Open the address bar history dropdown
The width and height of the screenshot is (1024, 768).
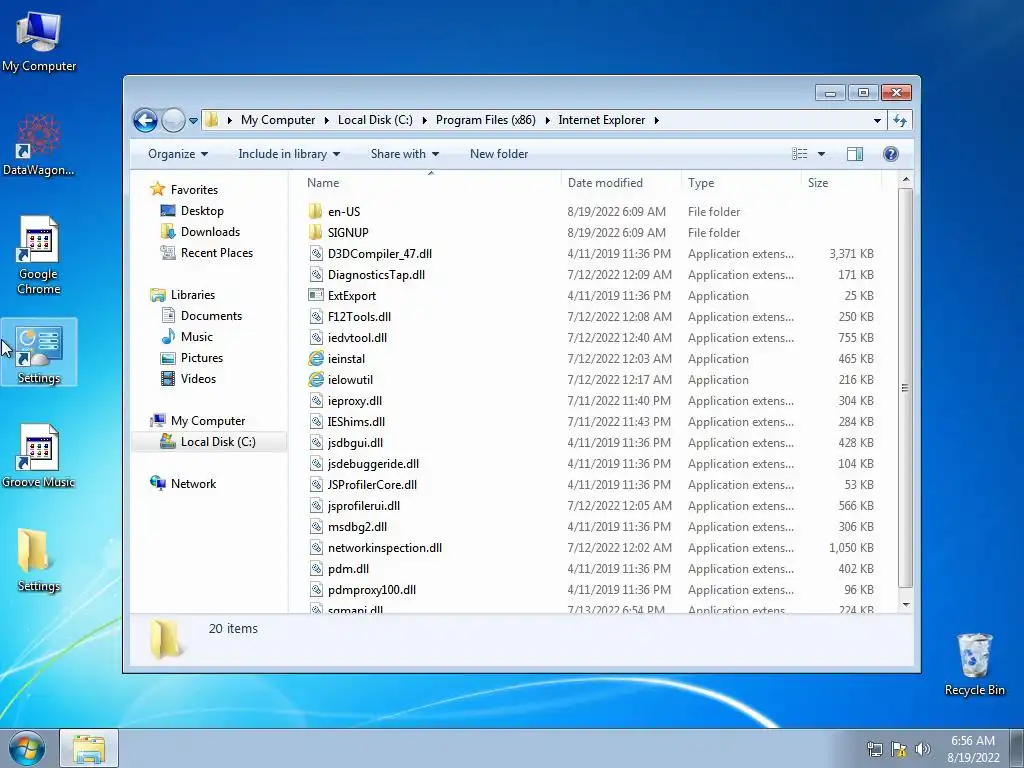[877, 121]
